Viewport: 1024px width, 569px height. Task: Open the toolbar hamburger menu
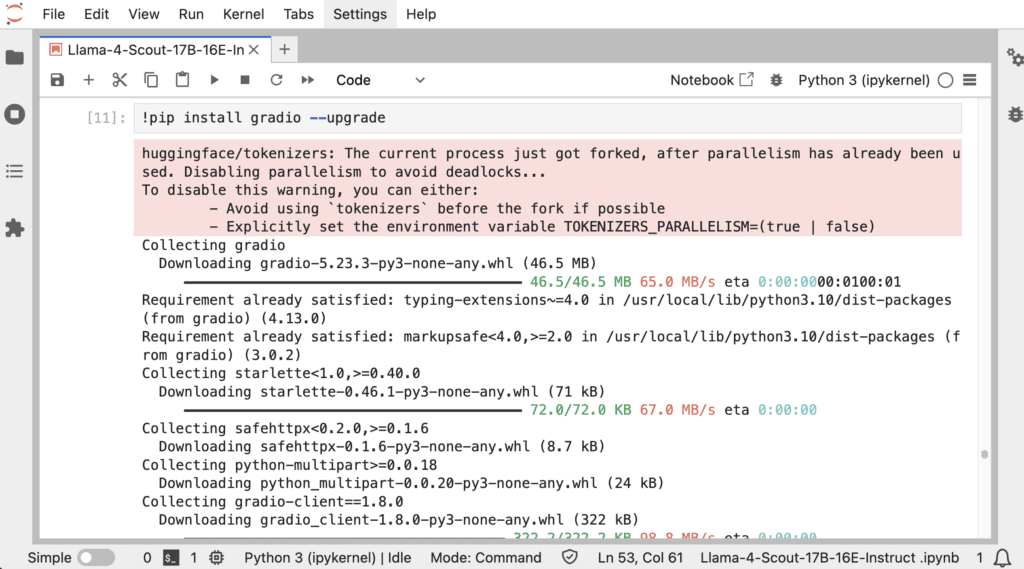(970, 80)
